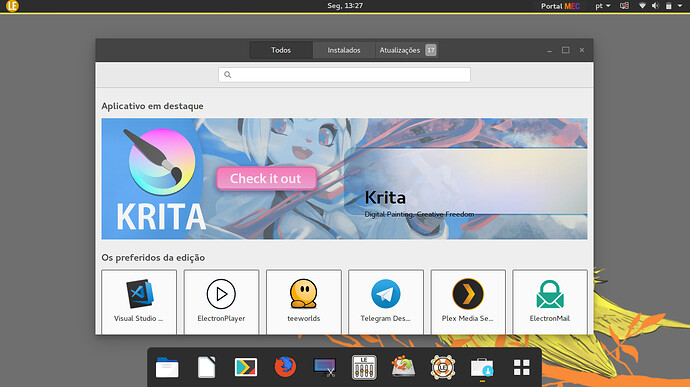The image size is (690, 387).
Task: Open Telegram Desktop app tile
Action: [x=385, y=302]
